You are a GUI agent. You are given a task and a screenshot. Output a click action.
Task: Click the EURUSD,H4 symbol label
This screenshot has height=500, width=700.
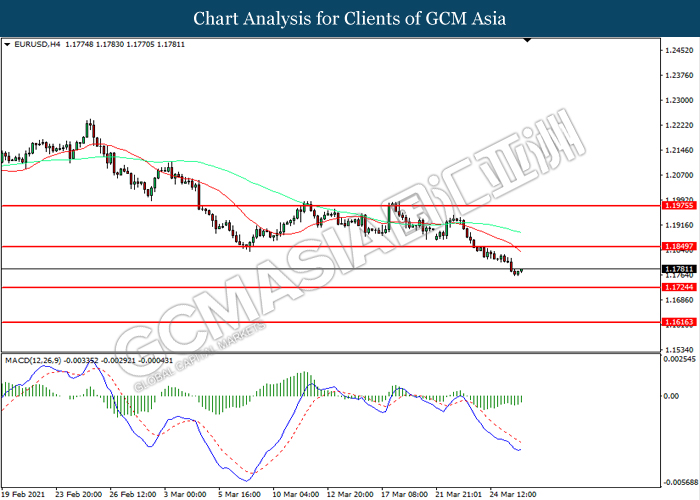pyautogui.click(x=37, y=44)
